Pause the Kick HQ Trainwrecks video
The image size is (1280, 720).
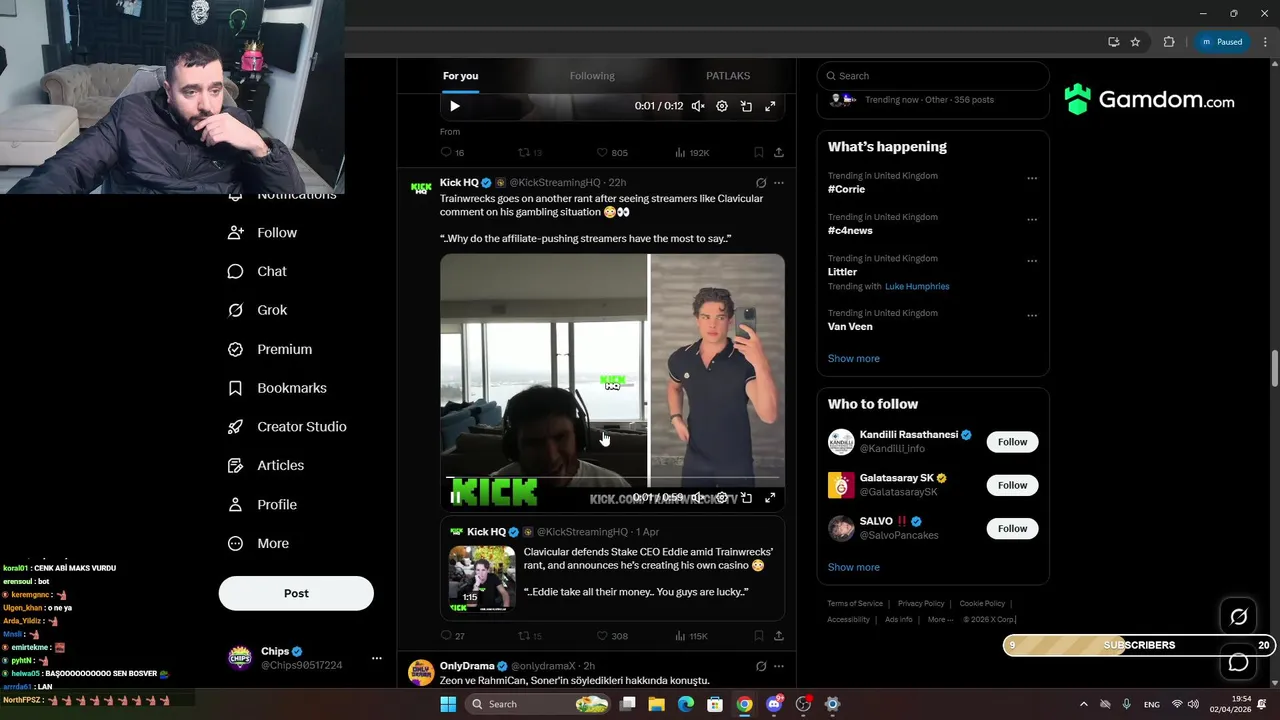coord(455,497)
